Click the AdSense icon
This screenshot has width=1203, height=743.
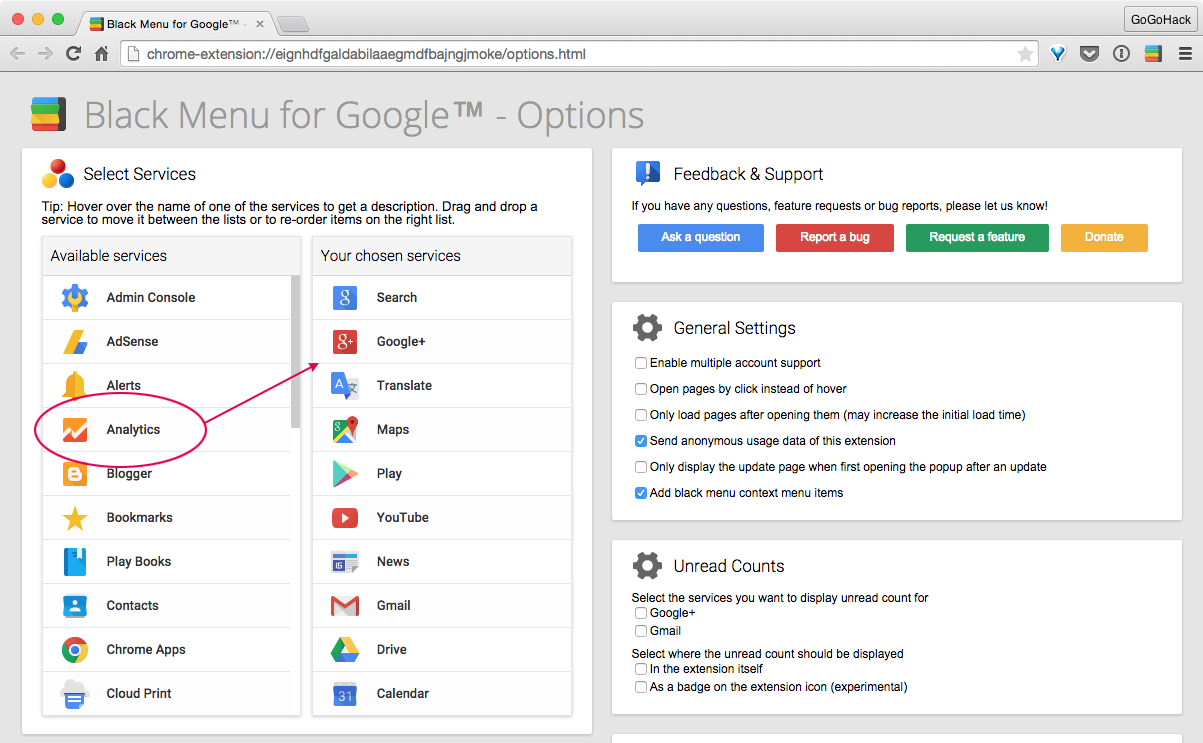pyautogui.click(x=75, y=342)
